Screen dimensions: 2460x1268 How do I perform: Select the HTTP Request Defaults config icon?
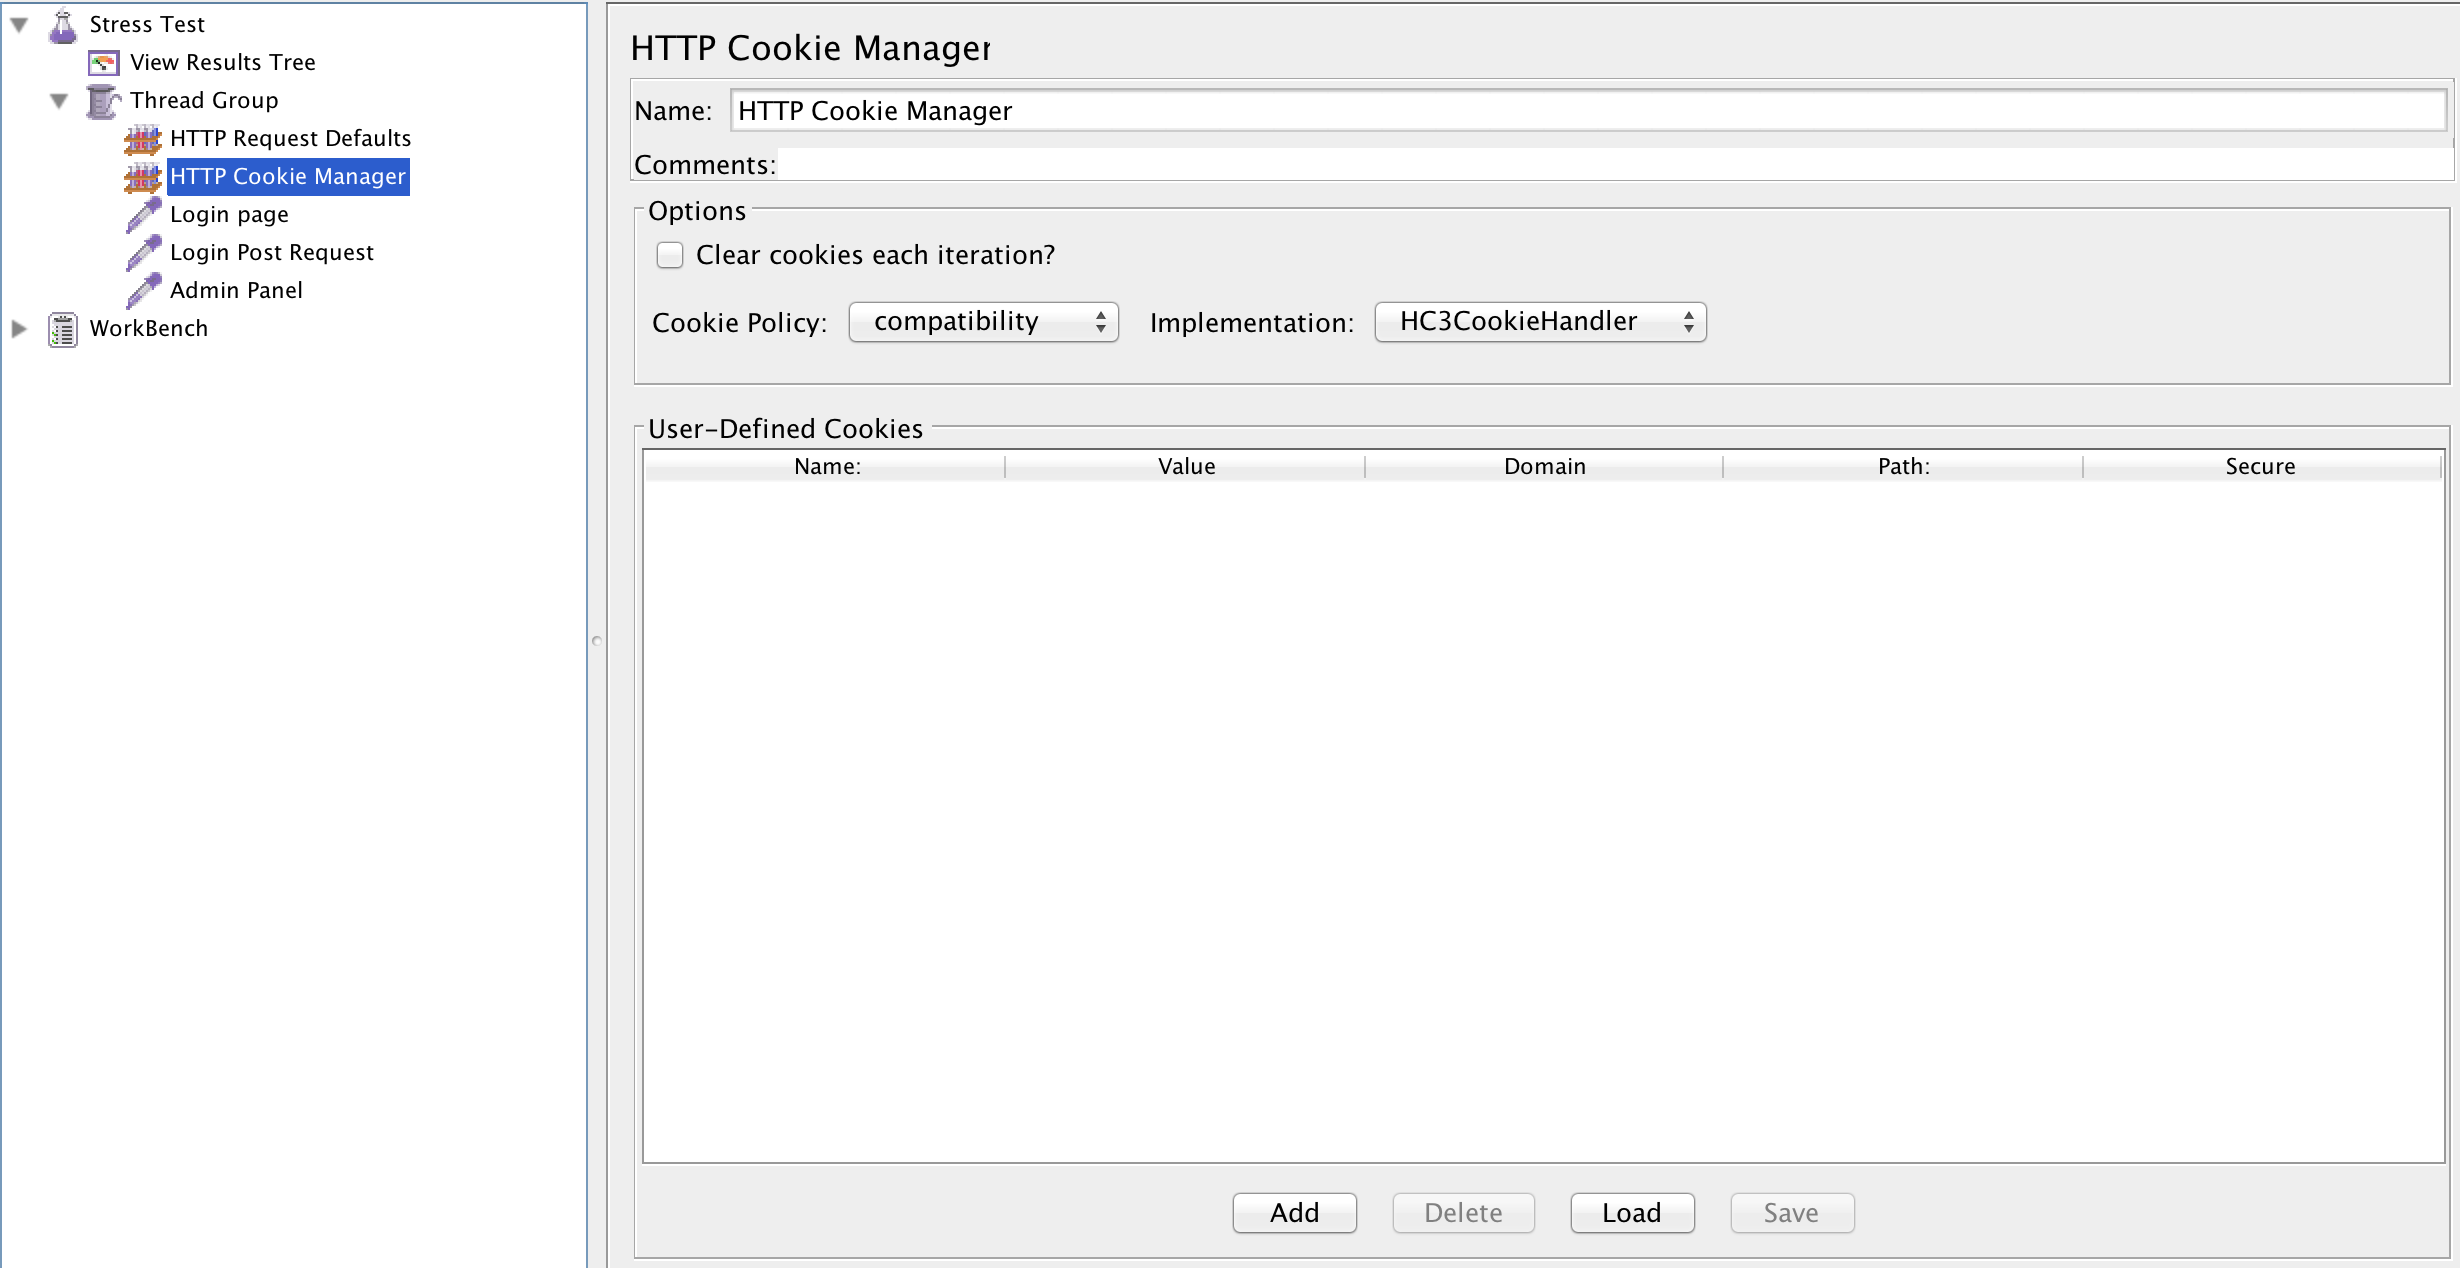click(143, 139)
